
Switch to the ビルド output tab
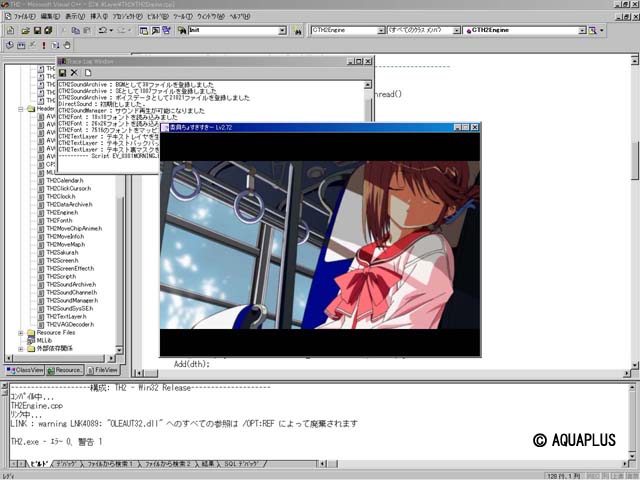(x=39, y=464)
